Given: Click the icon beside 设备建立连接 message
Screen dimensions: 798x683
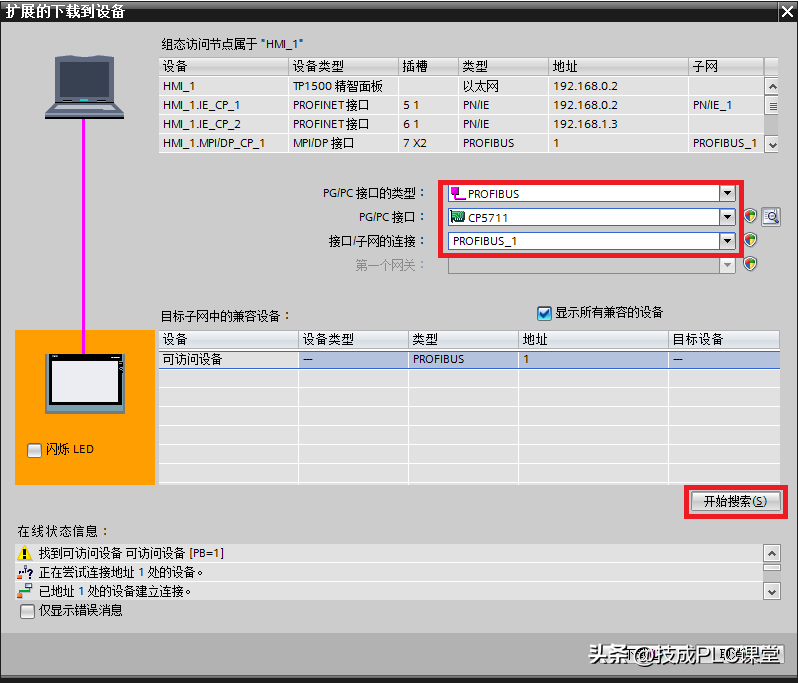Looking at the screenshot, I should [x=25, y=591].
